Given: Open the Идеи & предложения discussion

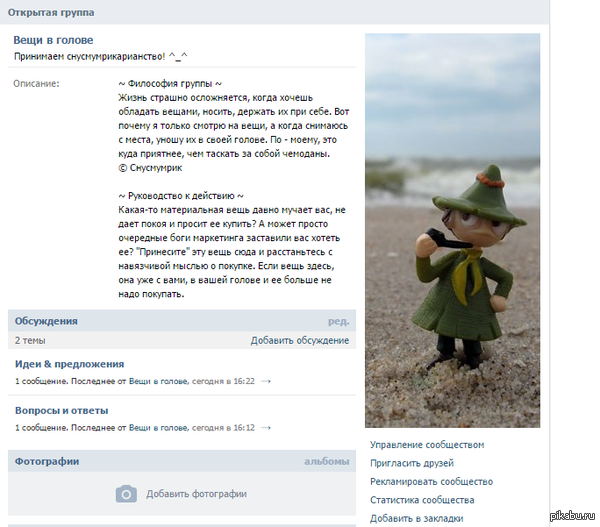Looking at the screenshot, I should (69, 364).
